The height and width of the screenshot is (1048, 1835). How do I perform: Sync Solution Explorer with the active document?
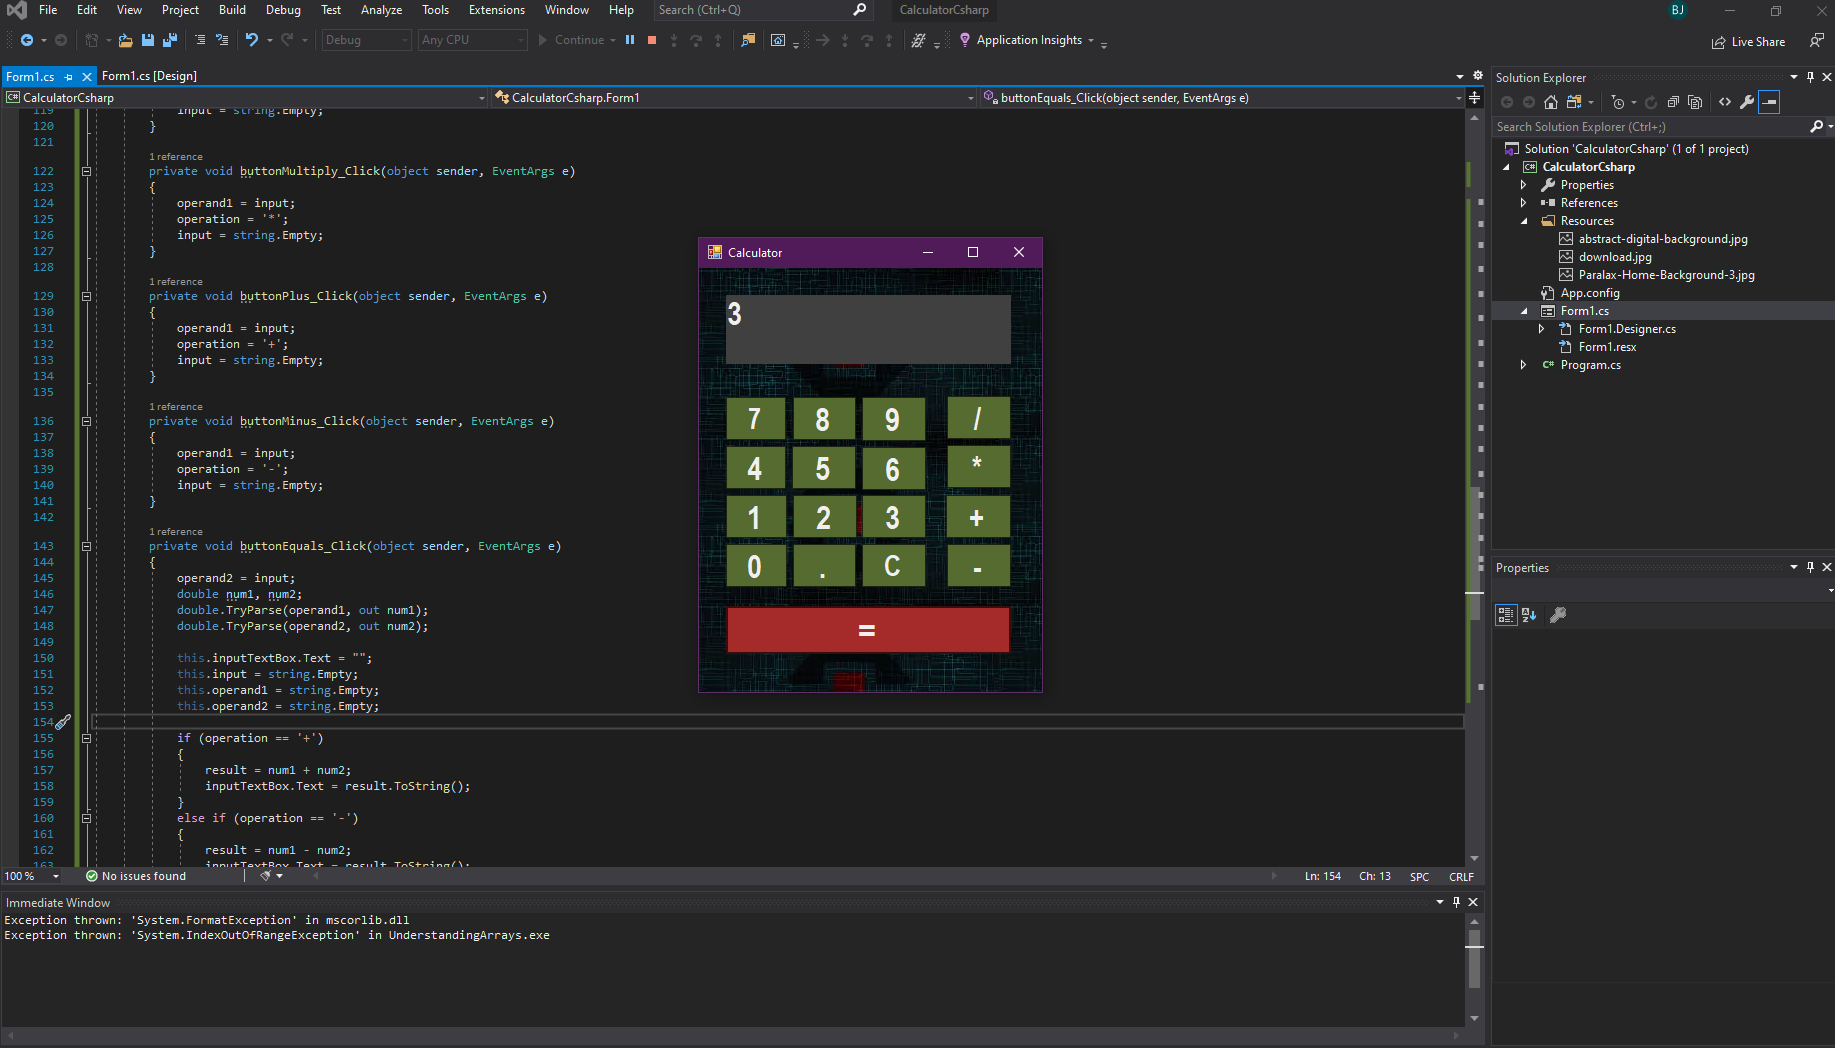pos(1576,101)
